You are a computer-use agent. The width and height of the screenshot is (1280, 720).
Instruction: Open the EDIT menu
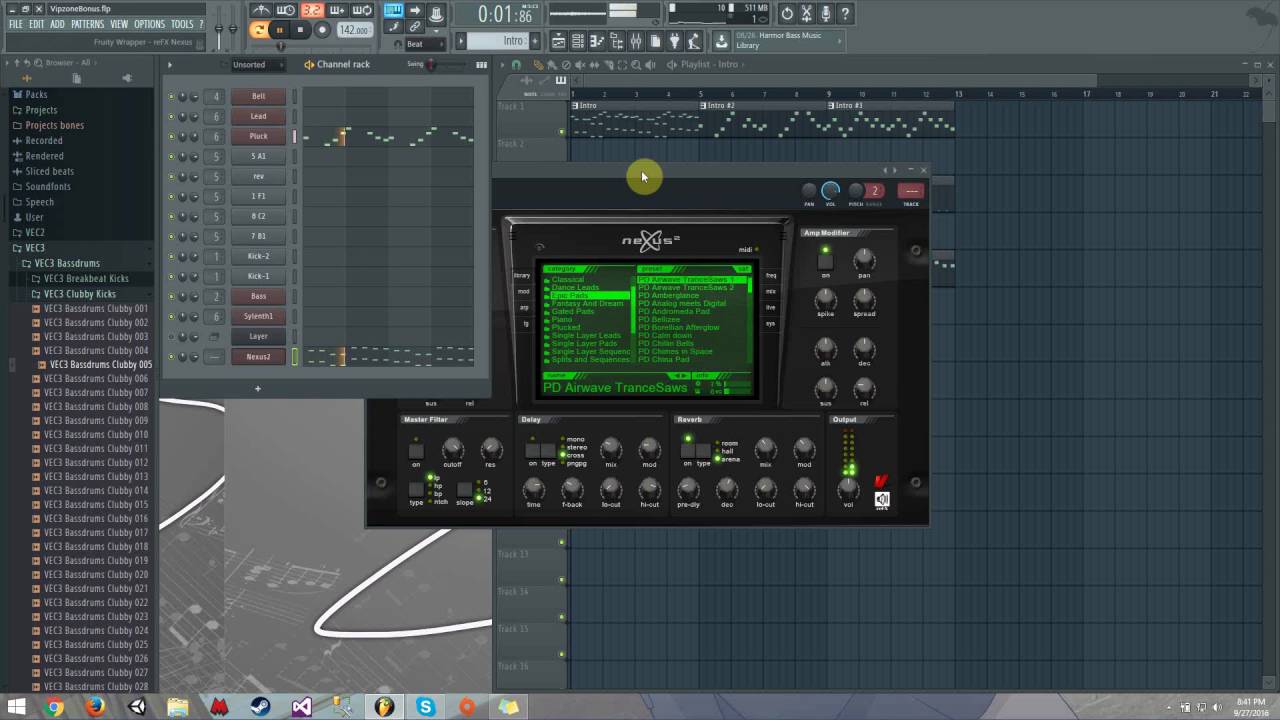[37, 24]
